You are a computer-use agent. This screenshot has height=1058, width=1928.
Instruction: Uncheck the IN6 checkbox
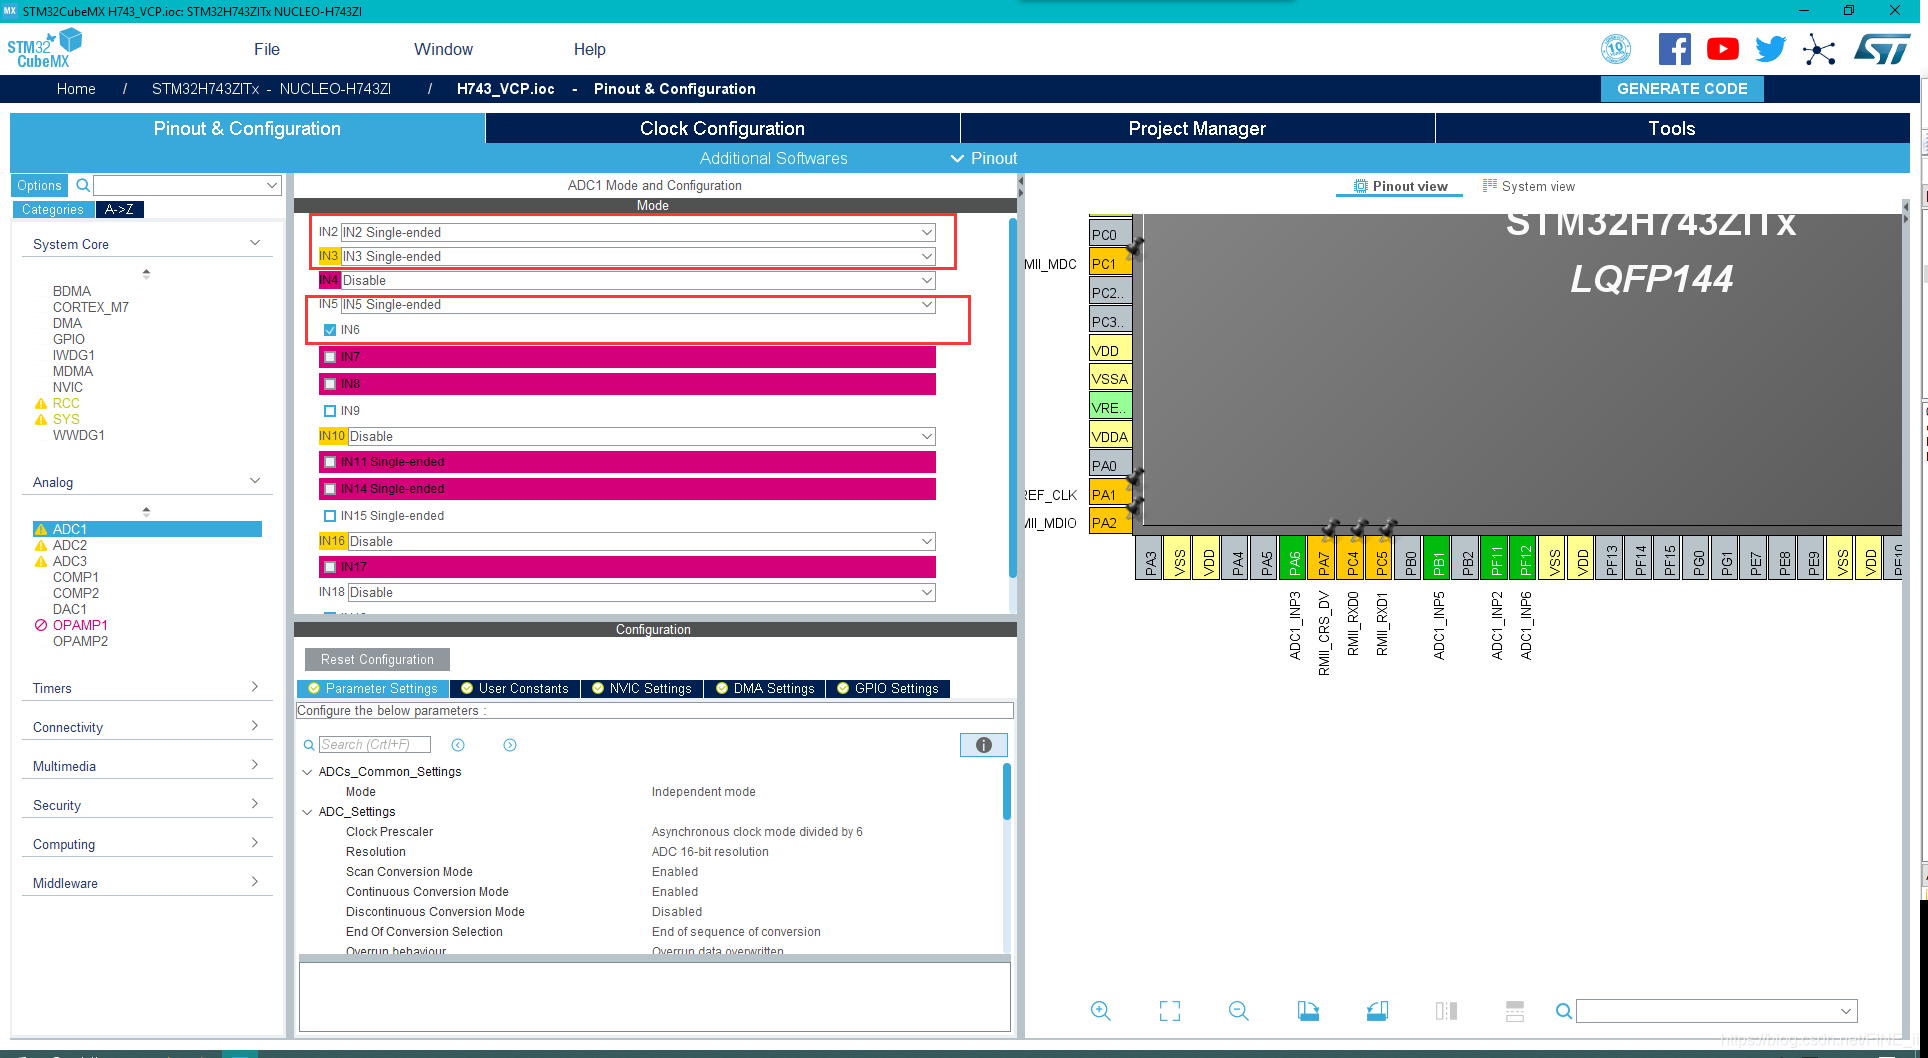[x=330, y=330]
